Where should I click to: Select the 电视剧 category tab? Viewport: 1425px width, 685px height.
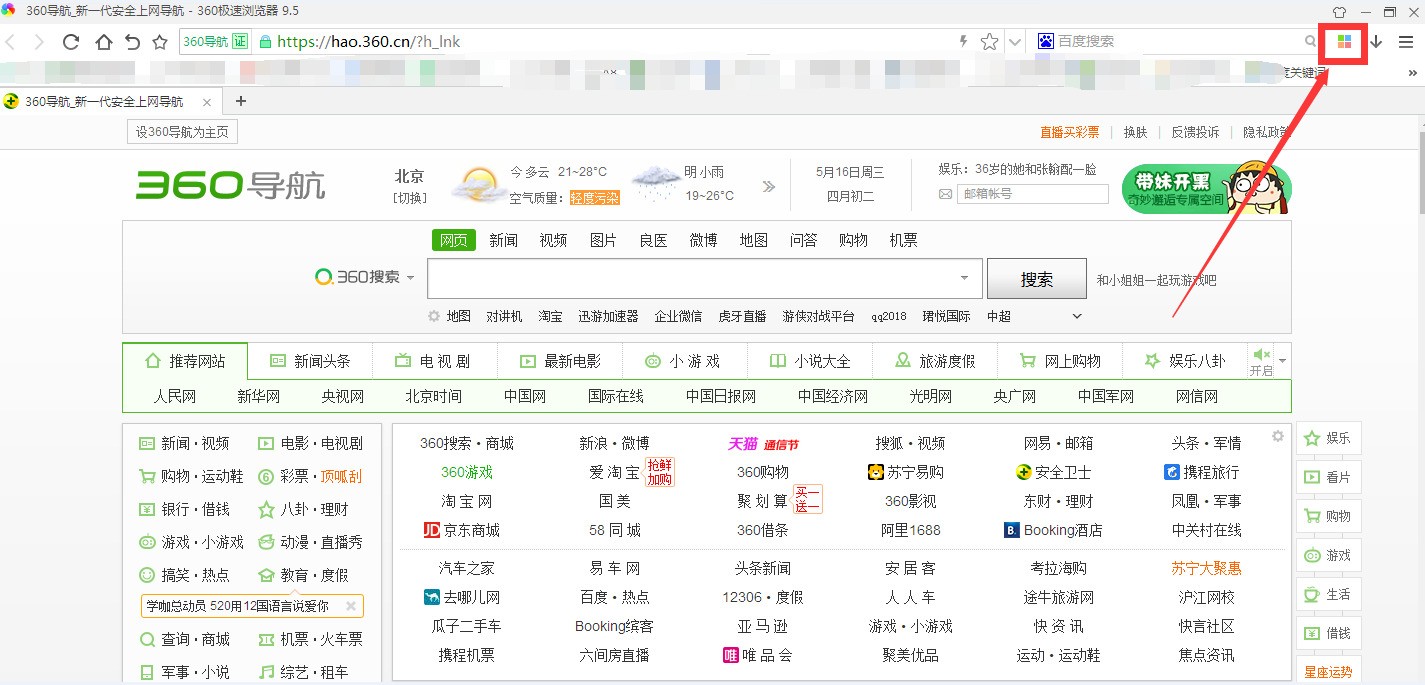point(434,361)
